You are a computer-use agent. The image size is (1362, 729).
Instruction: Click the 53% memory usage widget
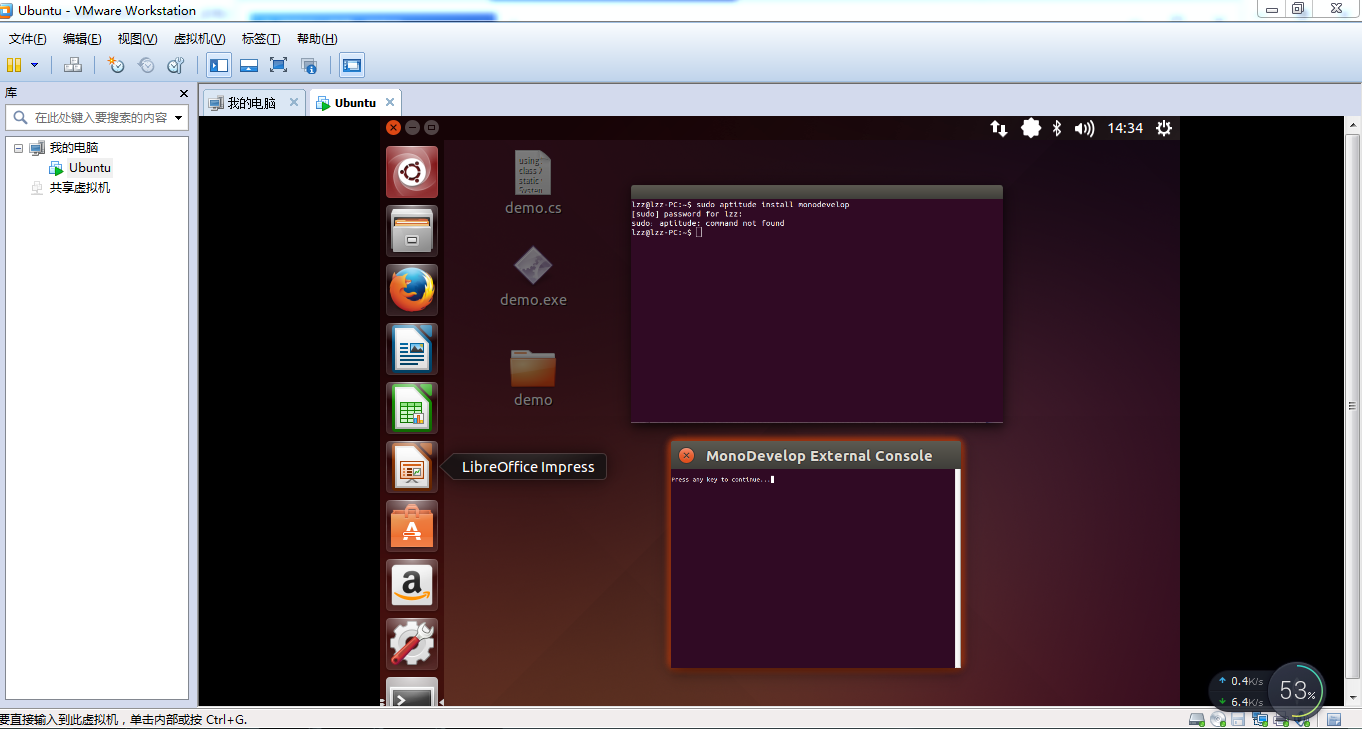1297,690
